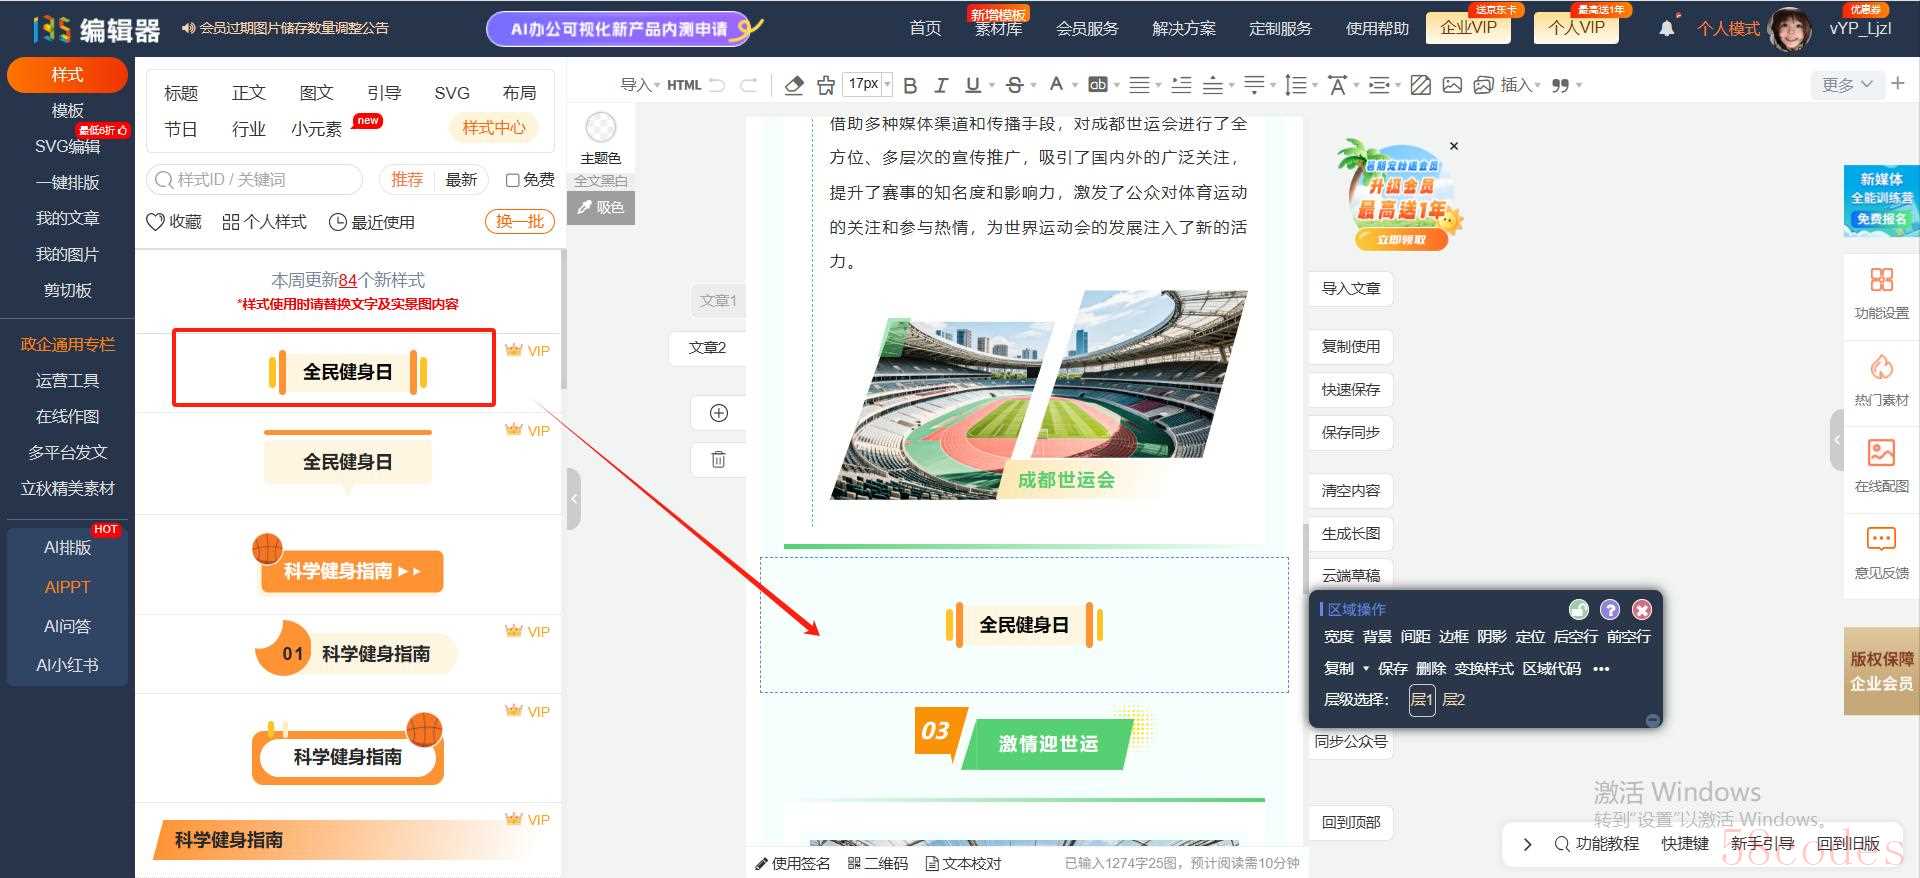Open 会员服务 in top navigation

(1087, 28)
